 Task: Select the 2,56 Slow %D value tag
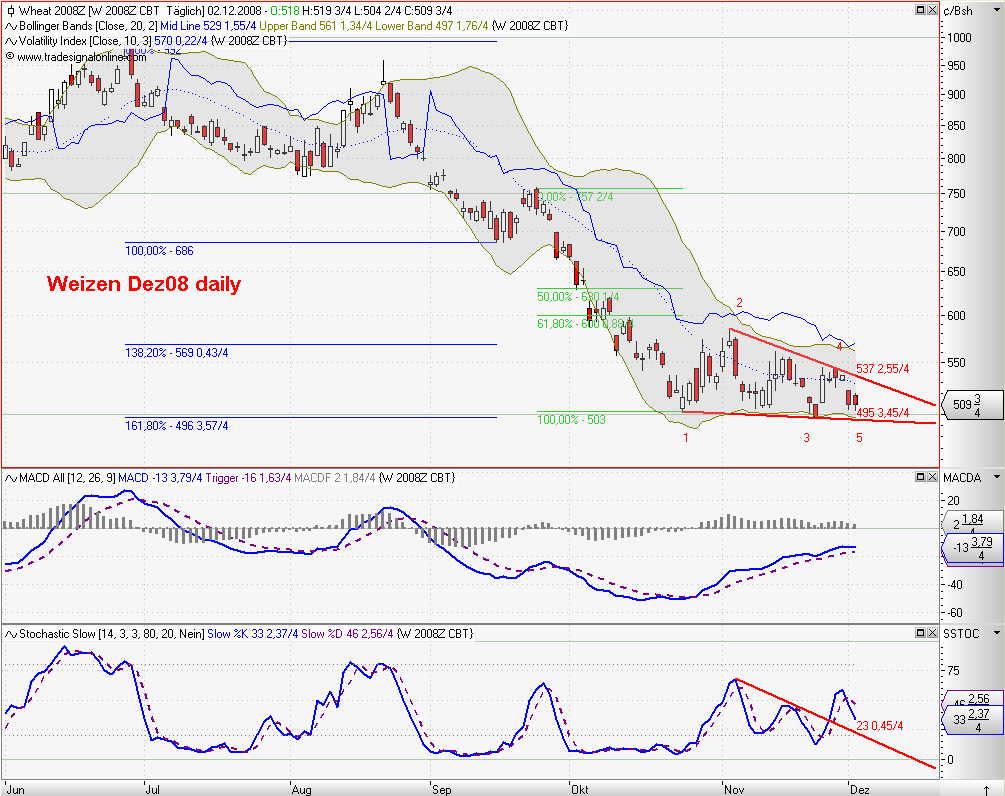(974, 699)
